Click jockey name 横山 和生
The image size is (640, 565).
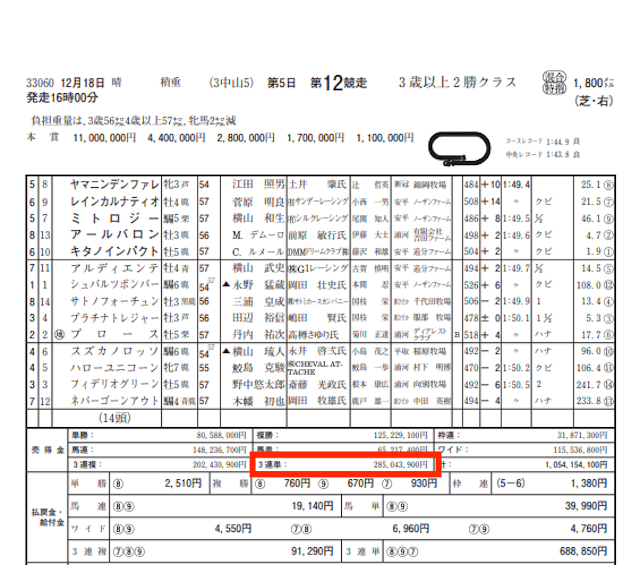coord(258,218)
